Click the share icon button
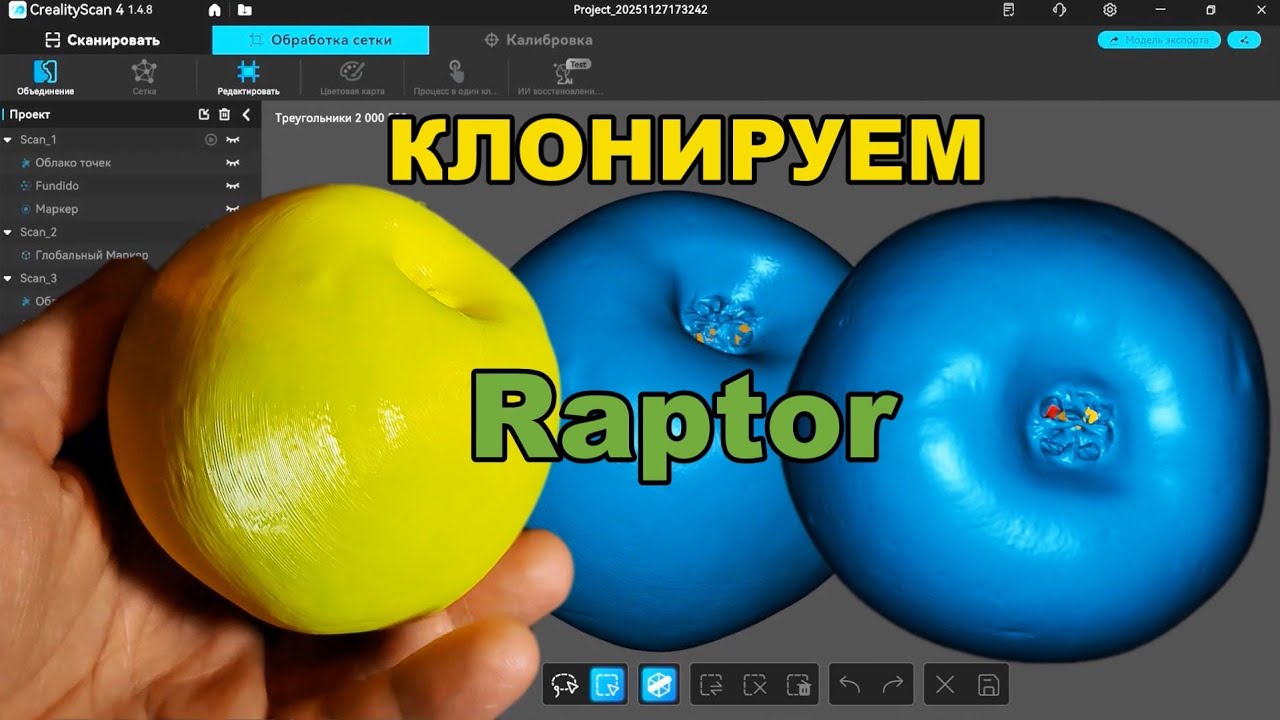Screen dimensions: 1280x720 [x=1244, y=40]
